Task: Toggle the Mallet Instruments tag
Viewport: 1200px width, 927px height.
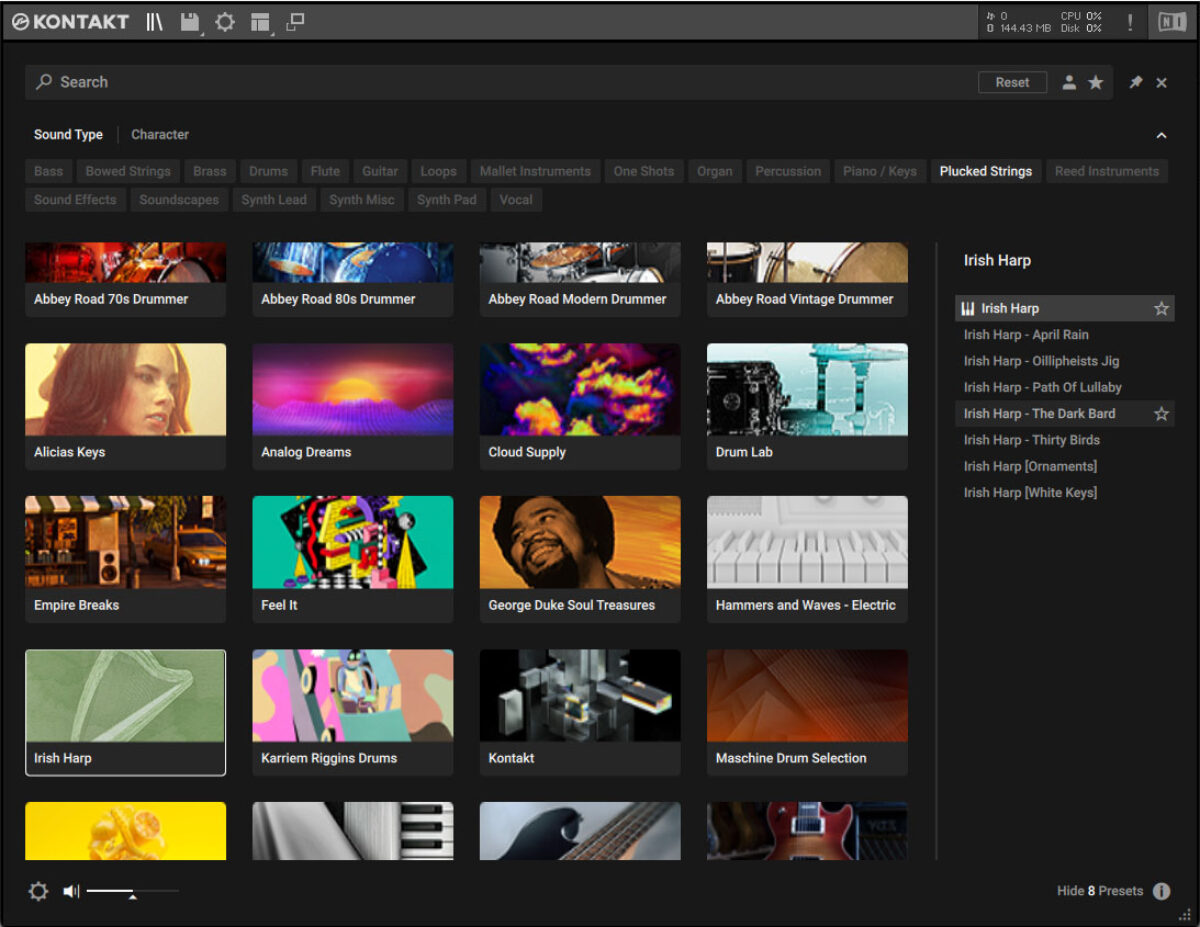Action: (535, 171)
